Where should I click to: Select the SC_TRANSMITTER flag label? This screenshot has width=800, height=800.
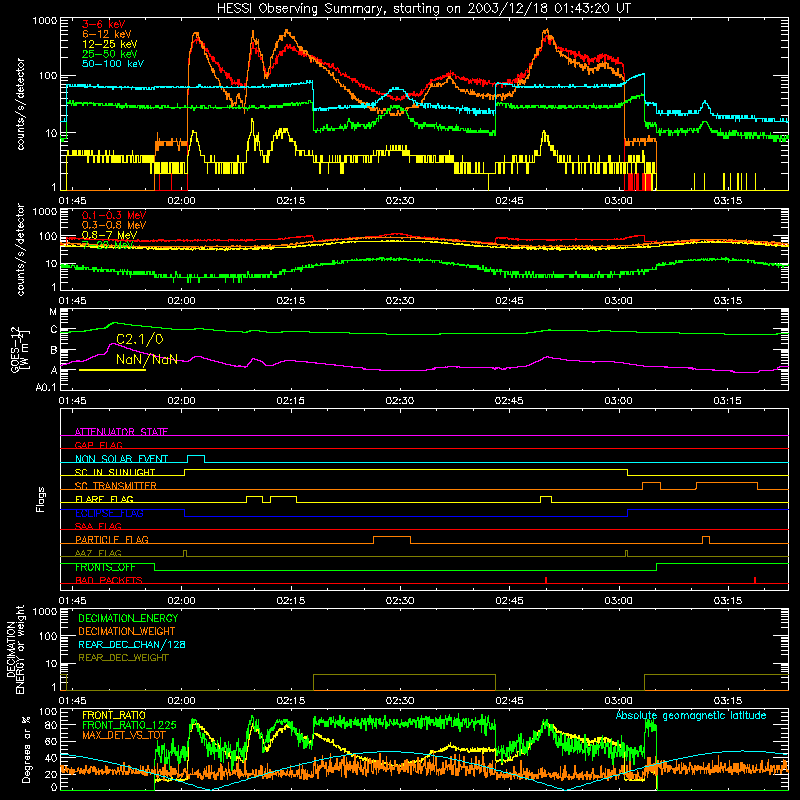tap(116, 486)
